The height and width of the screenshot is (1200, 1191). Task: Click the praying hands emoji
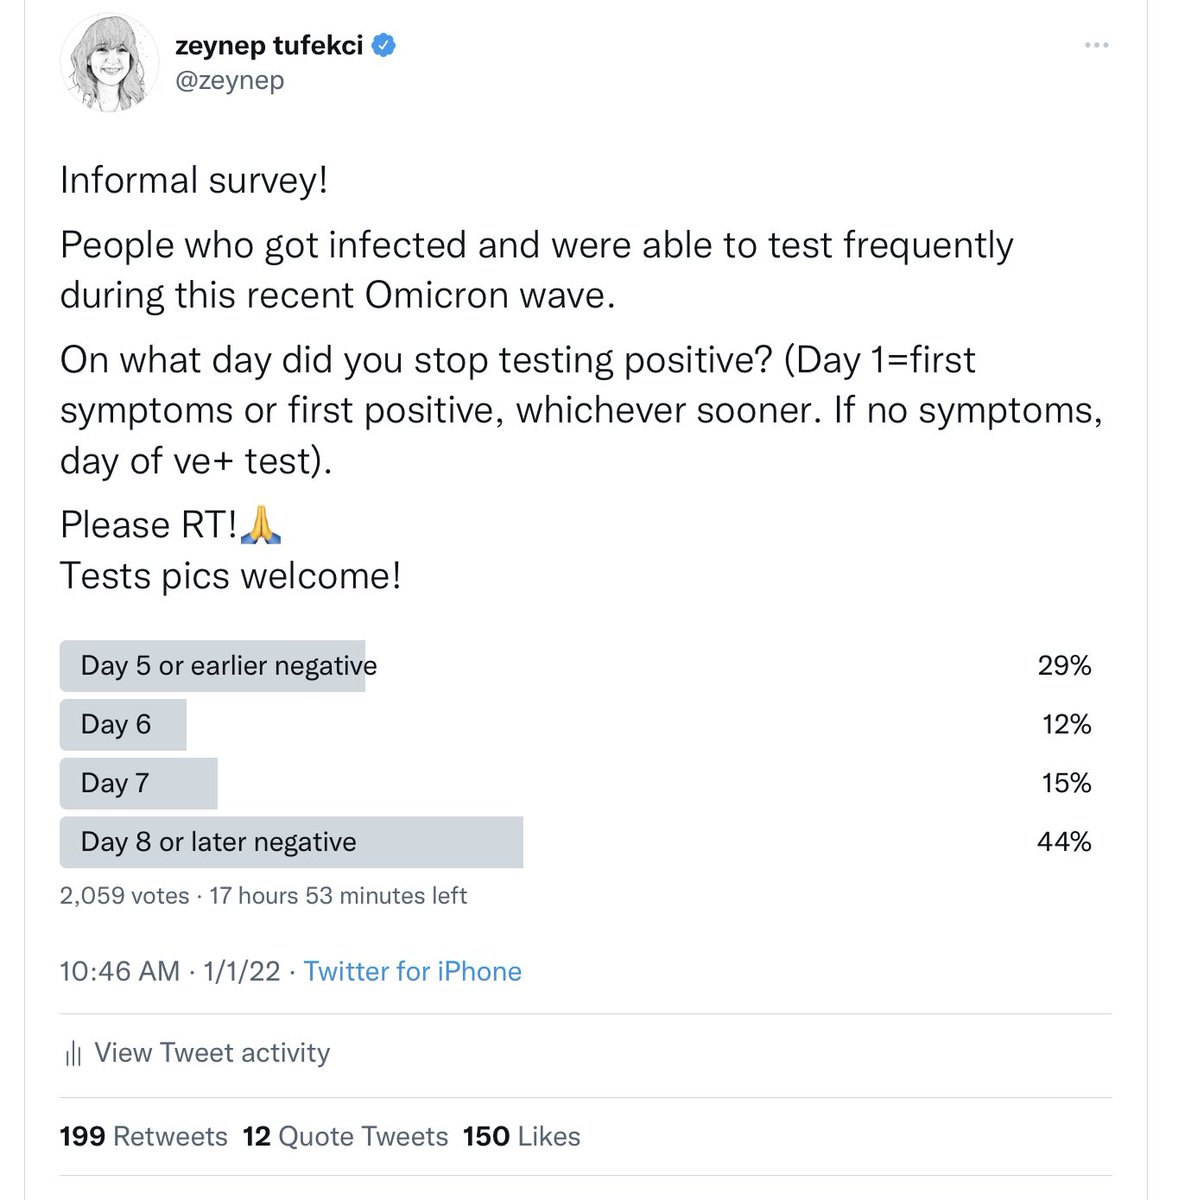(x=262, y=525)
